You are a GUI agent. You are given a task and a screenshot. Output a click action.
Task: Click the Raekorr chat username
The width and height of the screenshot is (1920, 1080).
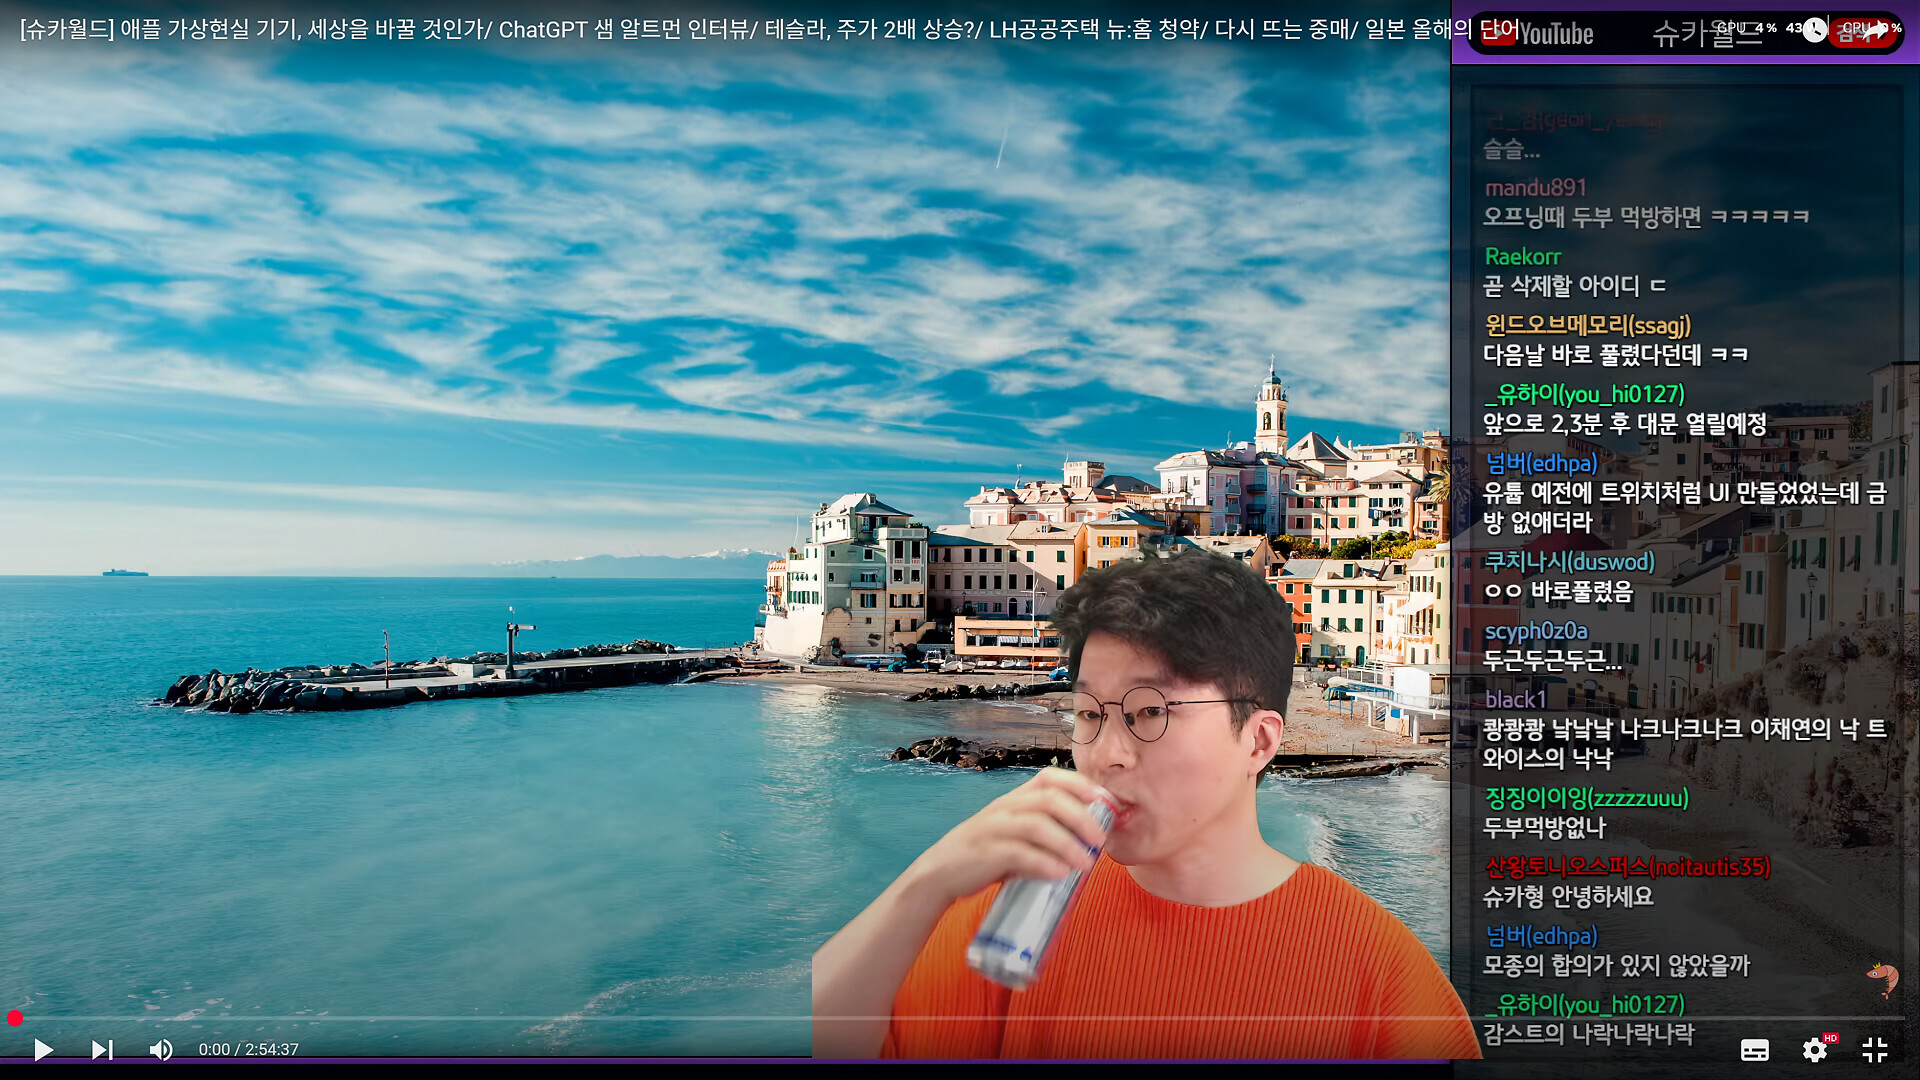[1522, 257]
